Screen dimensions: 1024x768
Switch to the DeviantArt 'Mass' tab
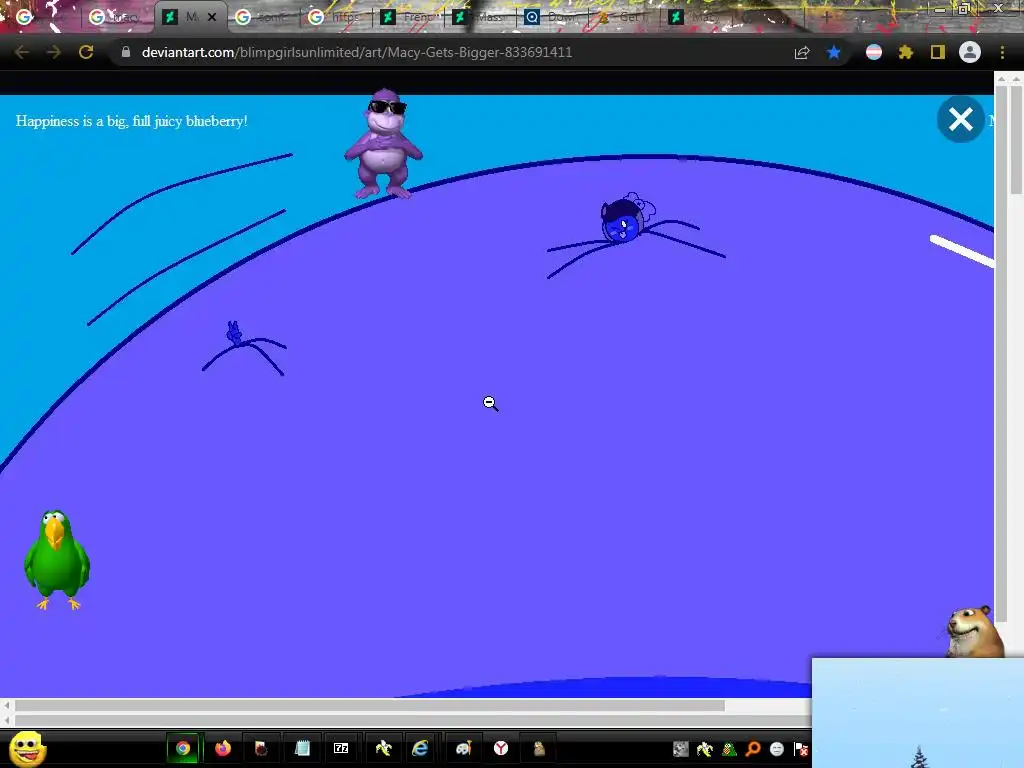pyautogui.click(x=480, y=17)
